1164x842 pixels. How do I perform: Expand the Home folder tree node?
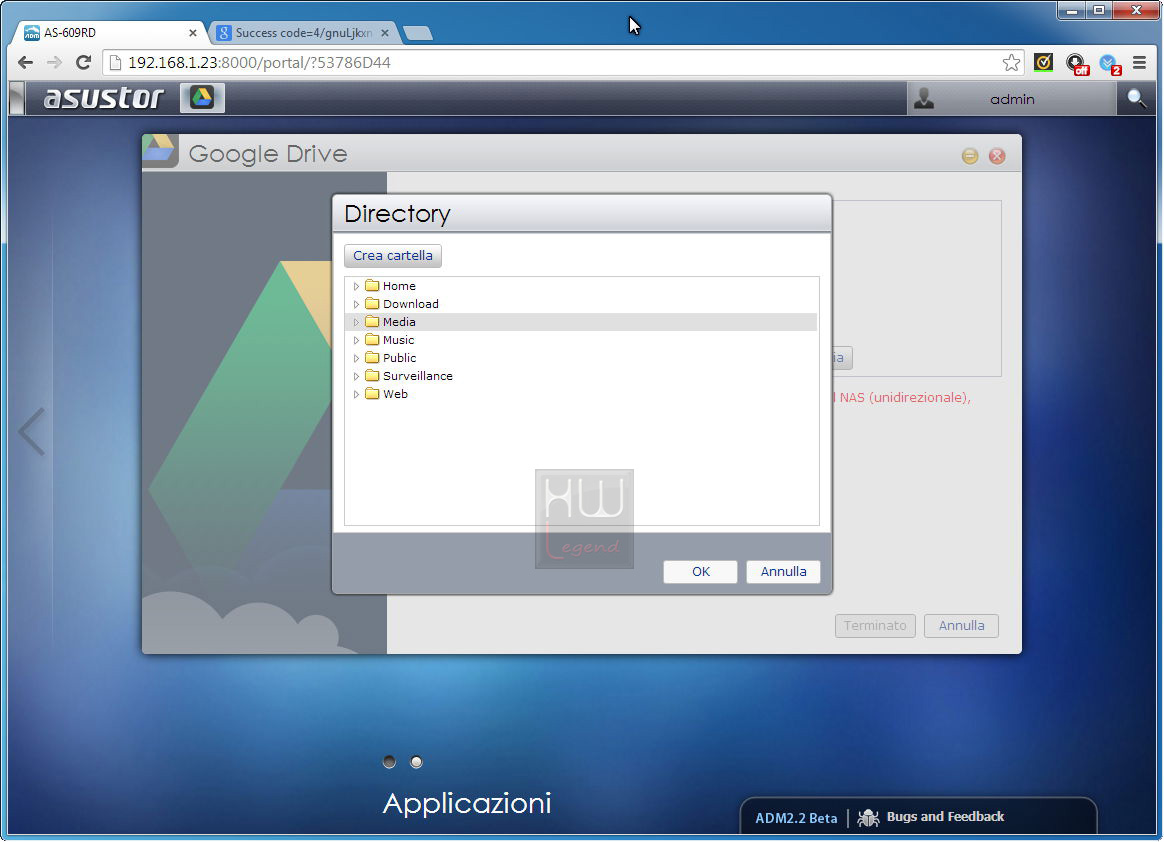coord(356,286)
